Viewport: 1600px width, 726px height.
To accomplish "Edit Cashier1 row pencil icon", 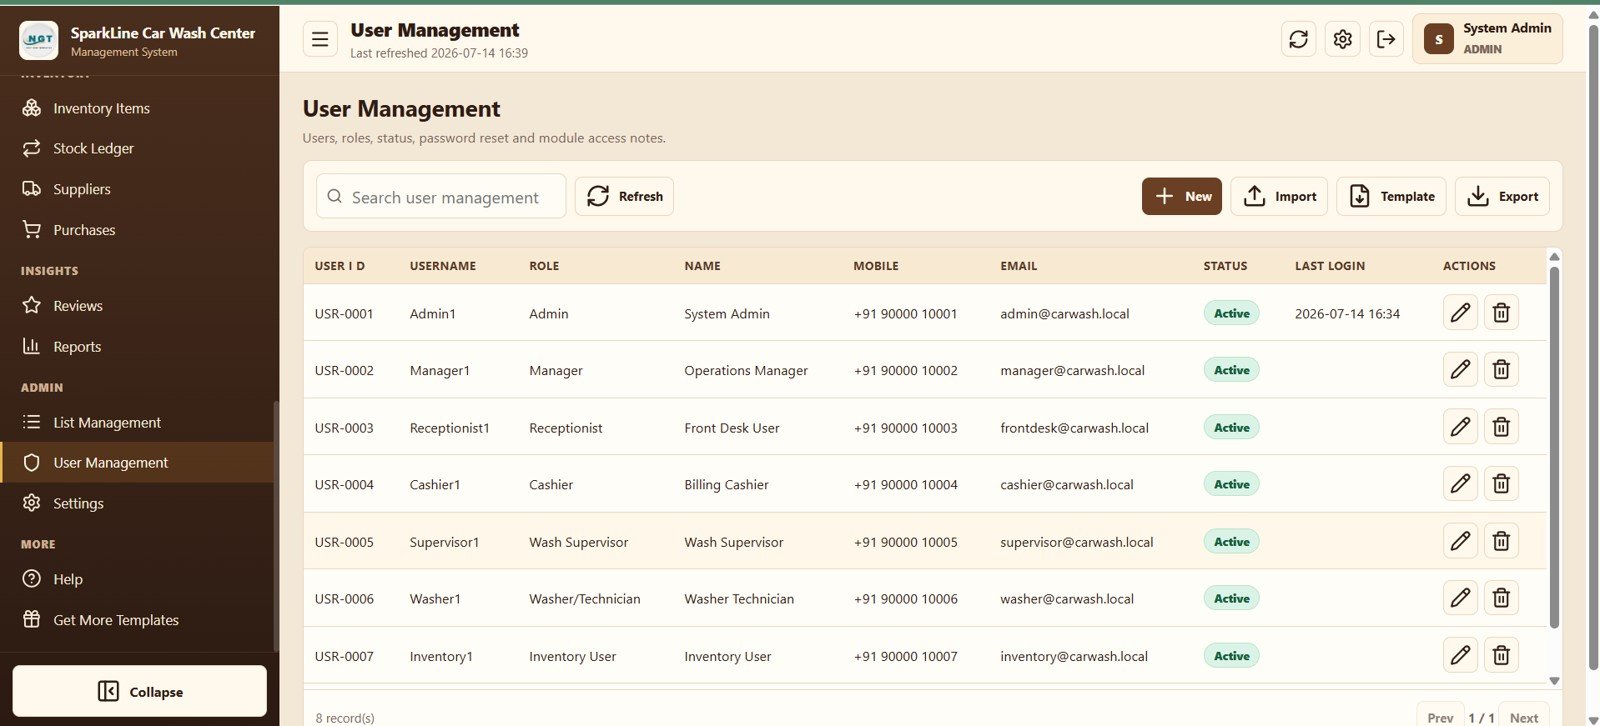I will point(1460,484).
